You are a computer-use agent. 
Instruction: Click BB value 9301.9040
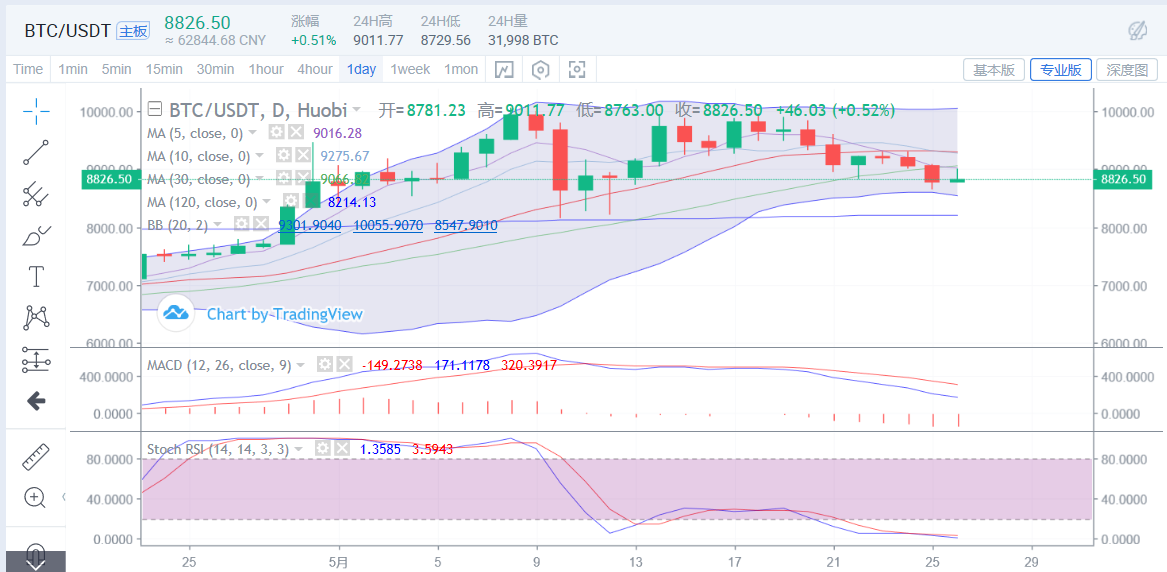(x=309, y=225)
